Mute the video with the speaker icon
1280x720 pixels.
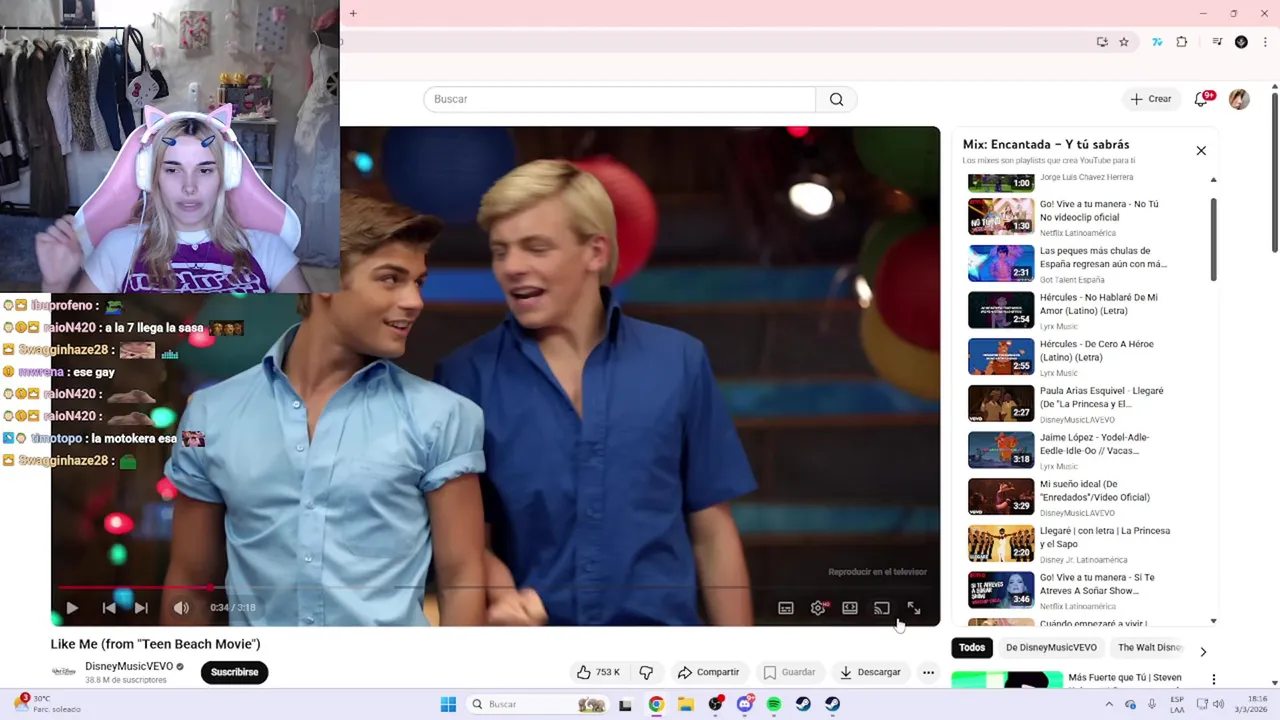tap(181, 607)
